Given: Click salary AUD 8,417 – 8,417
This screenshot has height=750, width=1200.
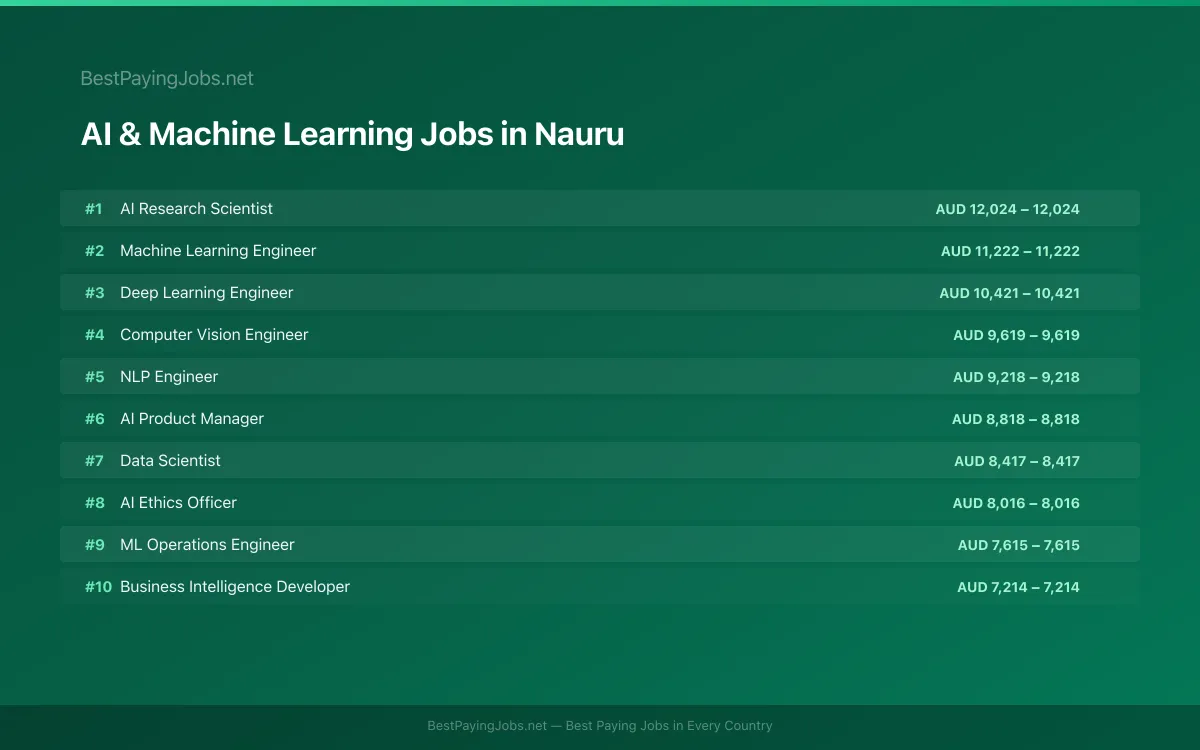Looking at the screenshot, I should tap(1017, 461).
